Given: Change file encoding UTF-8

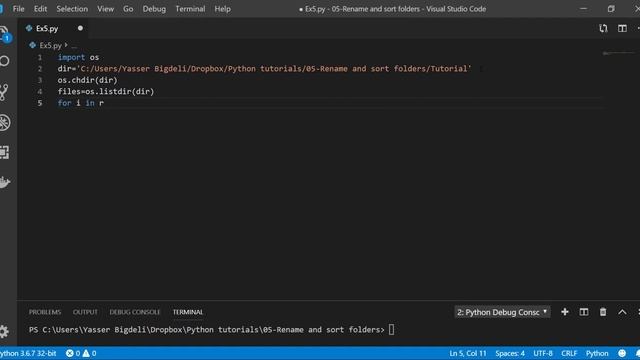Looking at the screenshot, I should coord(542,353).
